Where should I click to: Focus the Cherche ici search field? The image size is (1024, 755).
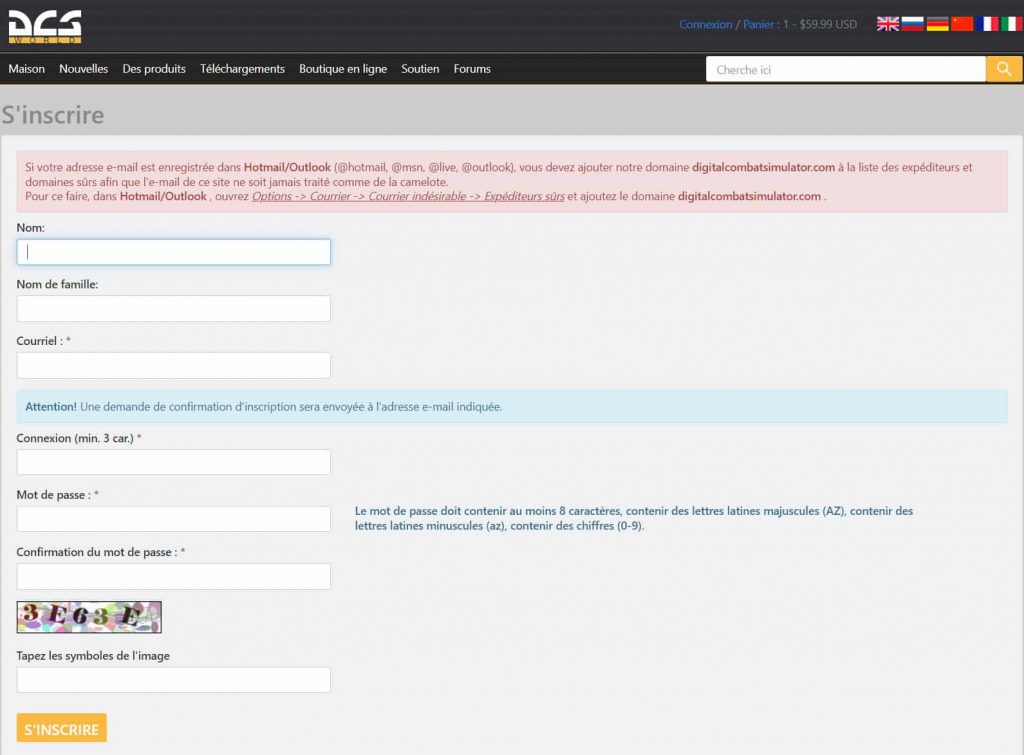coord(846,69)
